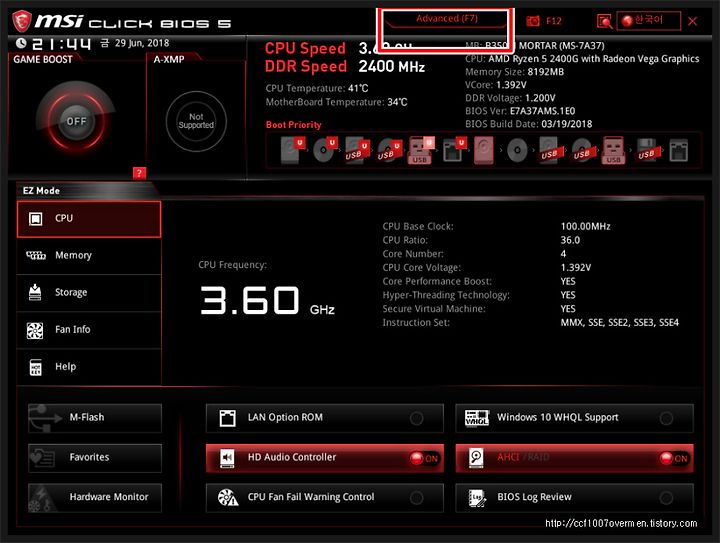Open the Help tab
Screen dimensions: 720x543
click(x=89, y=367)
